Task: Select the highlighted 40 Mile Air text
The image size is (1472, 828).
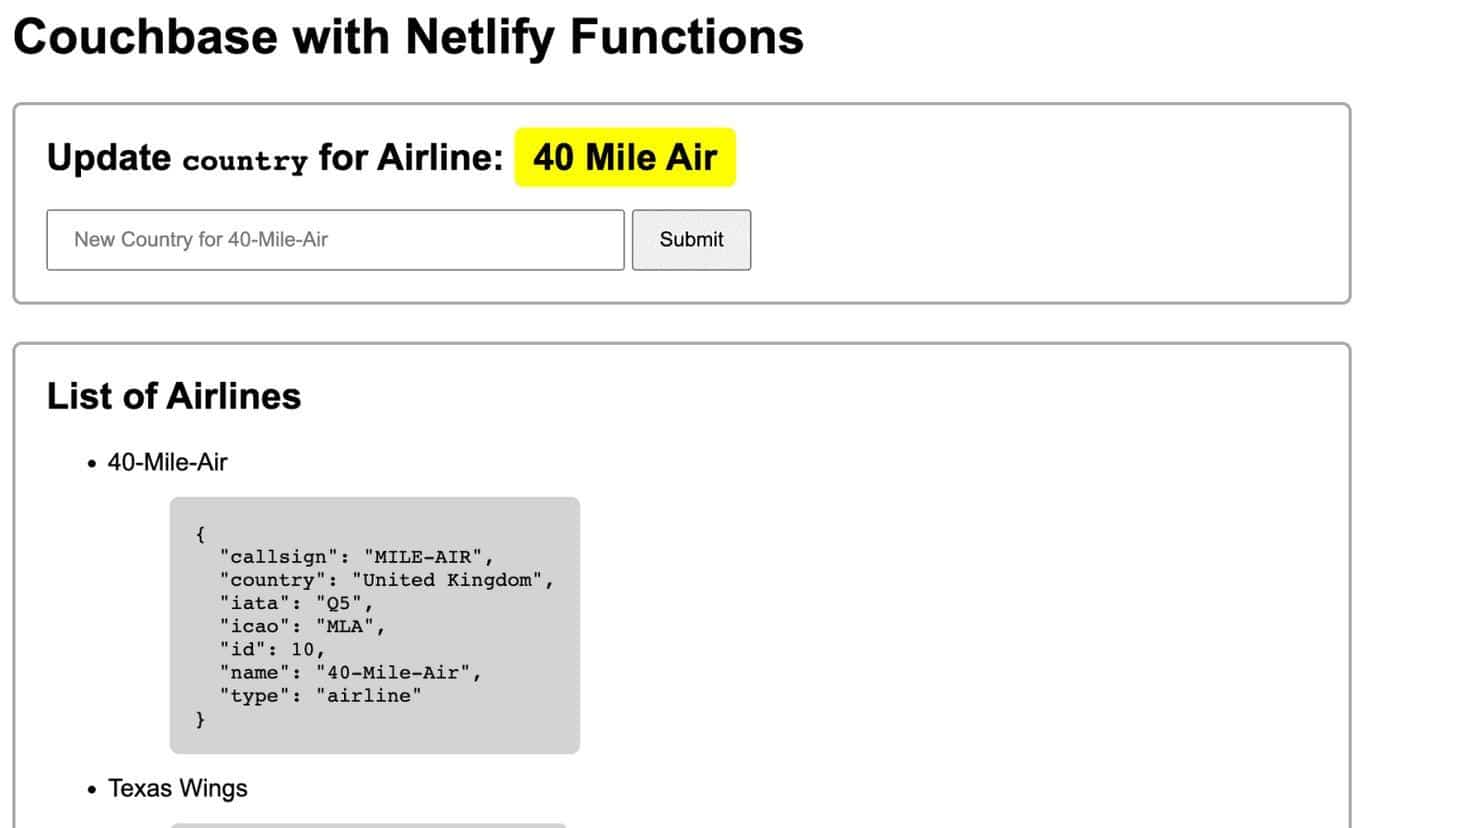Action: pos(624,157)
